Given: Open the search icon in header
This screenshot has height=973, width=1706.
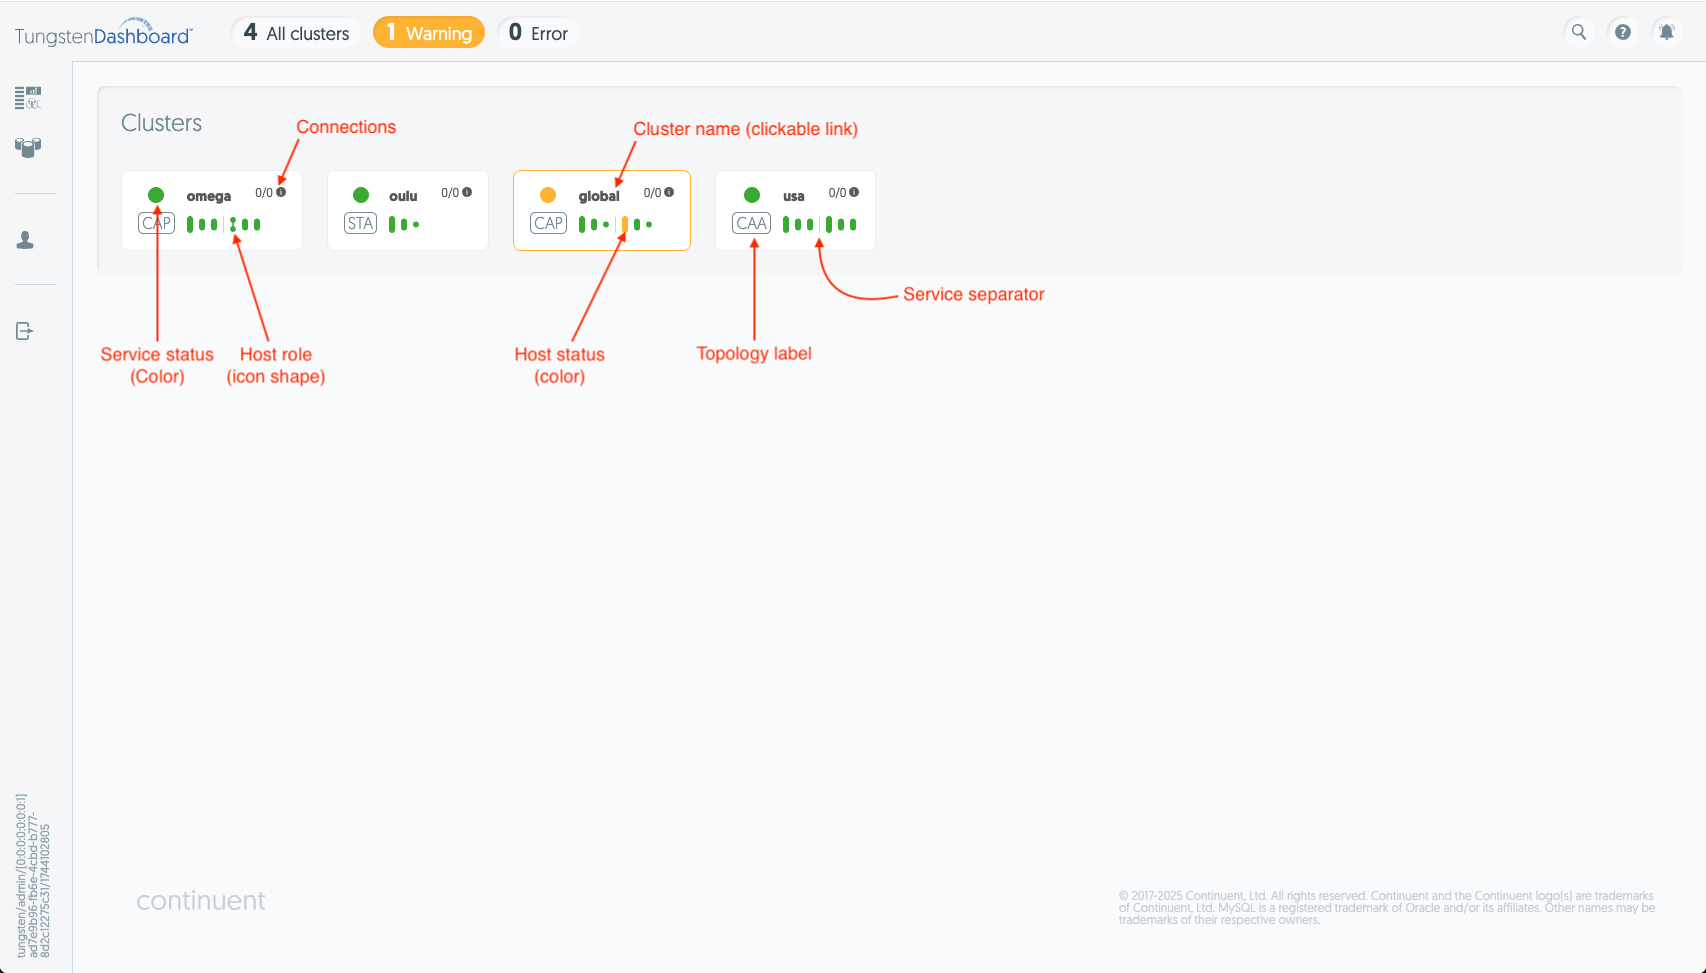Looking at the screenshot, I should point(1579,32).
